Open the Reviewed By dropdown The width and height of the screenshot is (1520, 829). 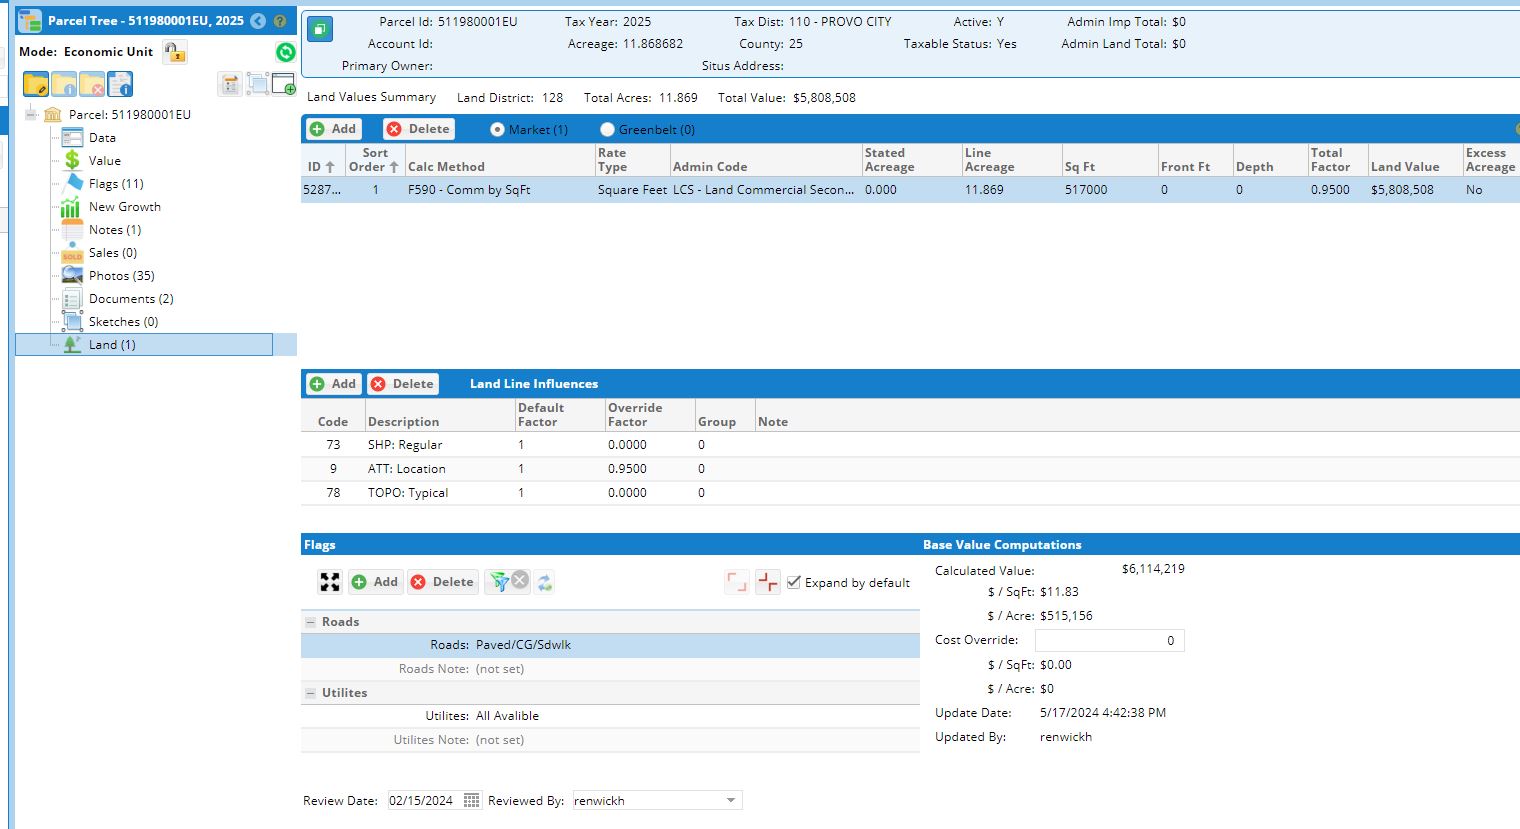coord(731,800)
